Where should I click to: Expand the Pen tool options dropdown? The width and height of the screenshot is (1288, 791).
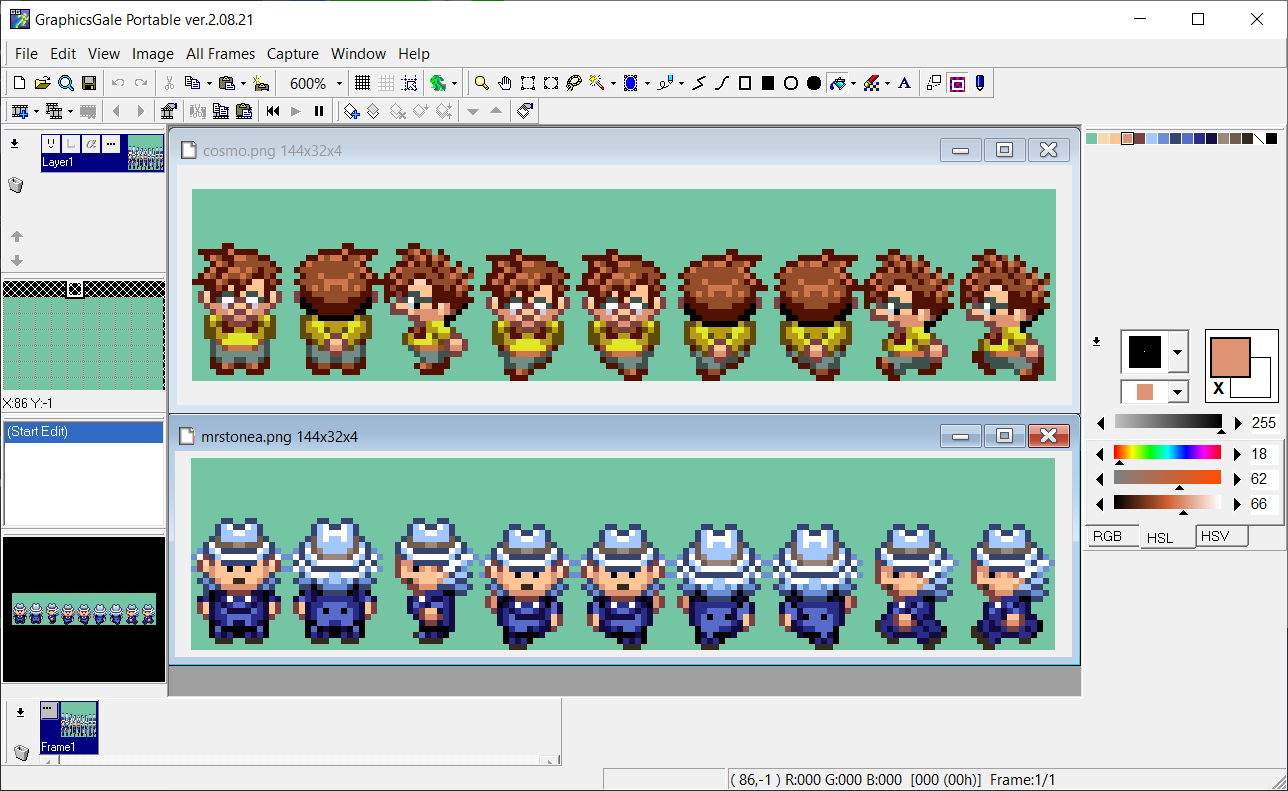tap(681, 83)
